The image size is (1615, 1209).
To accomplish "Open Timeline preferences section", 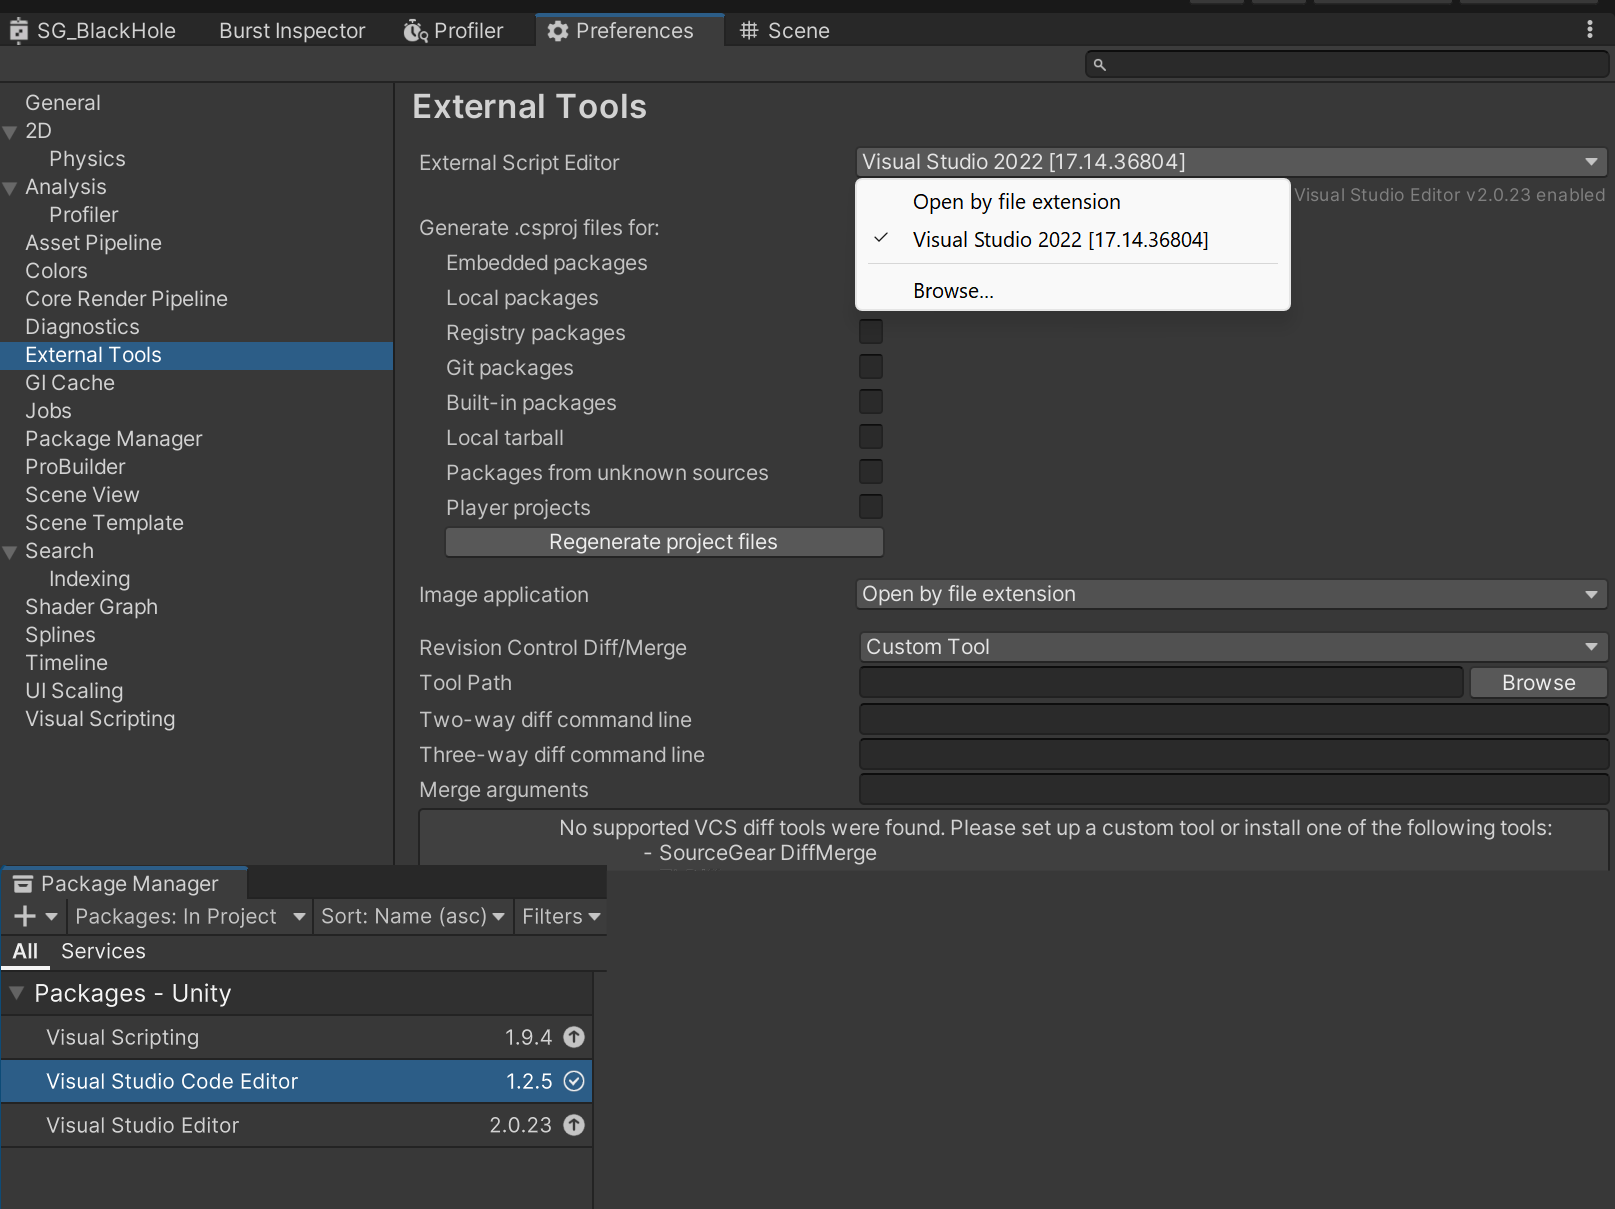I will coord(196,663).
